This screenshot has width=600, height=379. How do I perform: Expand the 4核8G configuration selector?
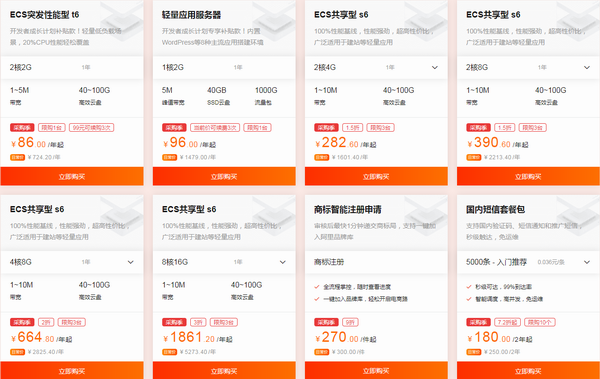point(130,262)
